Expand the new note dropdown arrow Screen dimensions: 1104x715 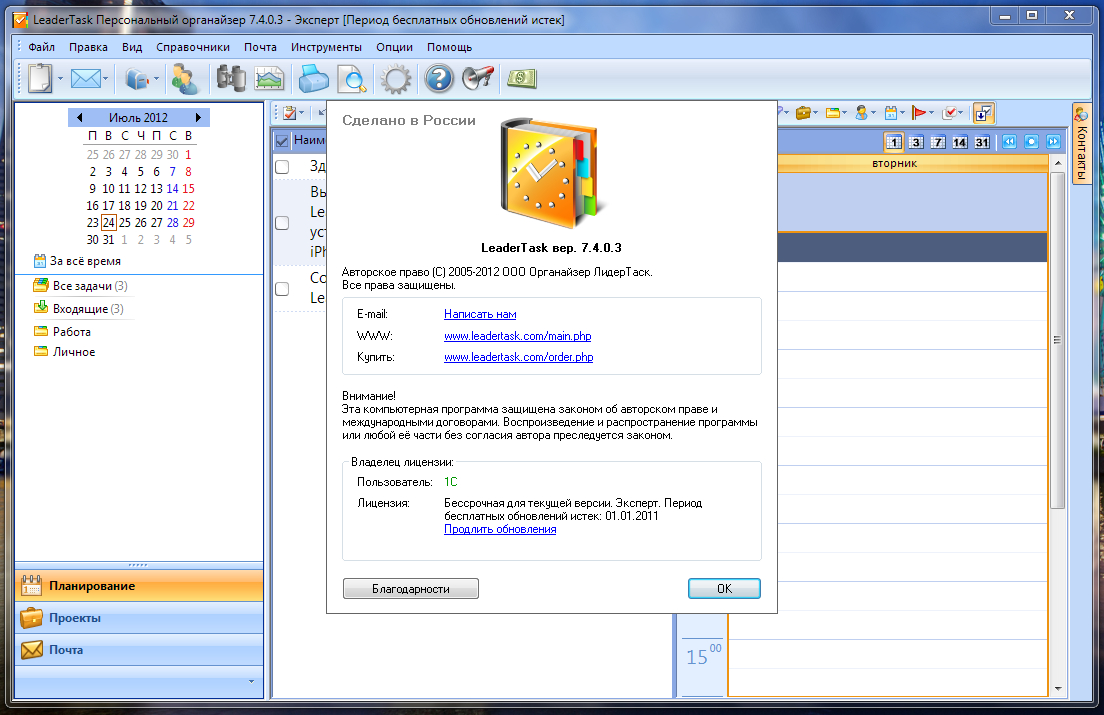60,78
